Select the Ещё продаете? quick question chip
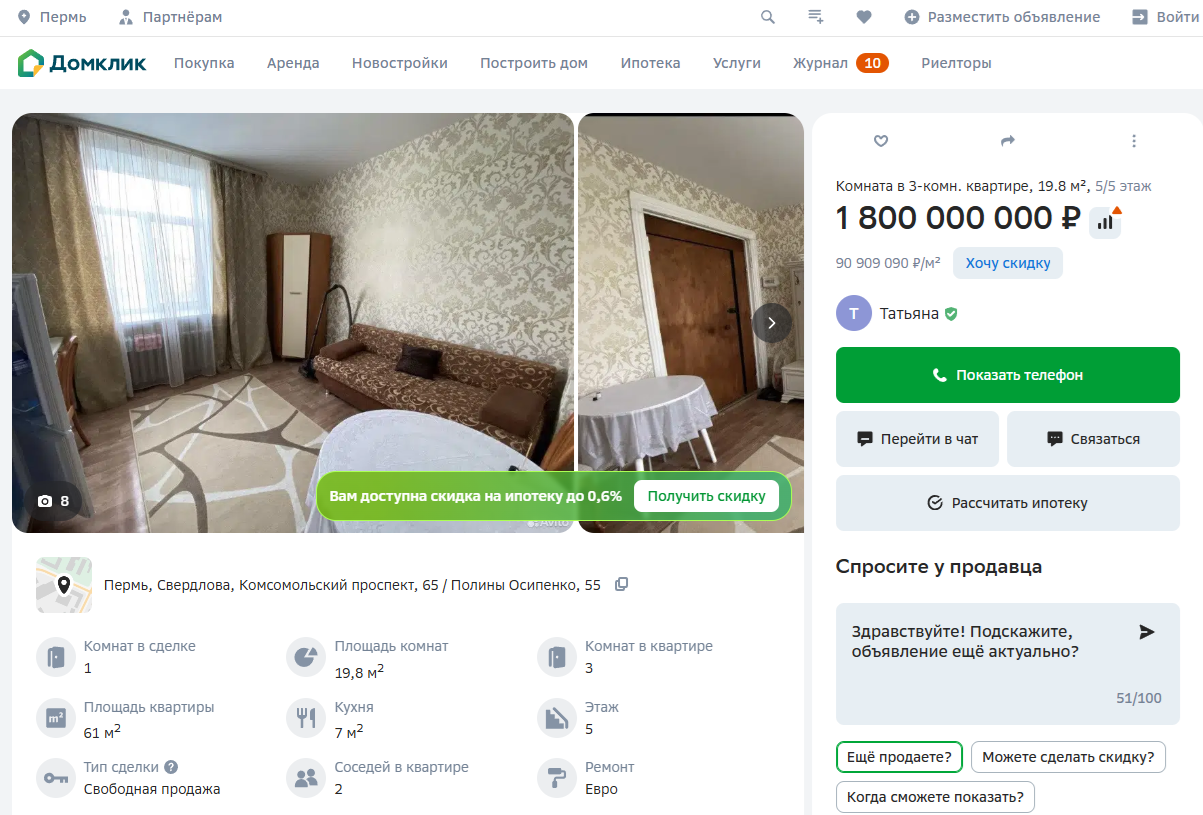Image resolution: width=1203 pixels, height=815 pixels. coord(899,757)
